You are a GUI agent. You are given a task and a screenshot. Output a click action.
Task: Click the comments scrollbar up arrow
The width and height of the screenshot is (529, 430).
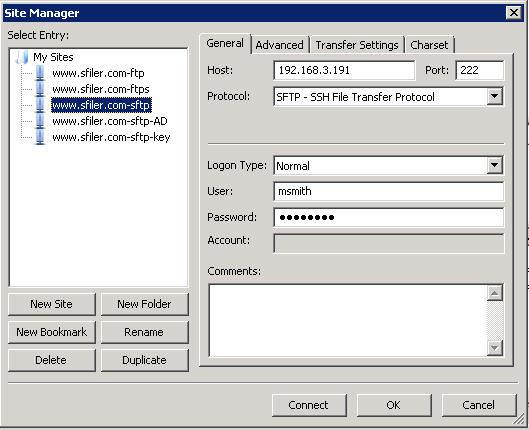495,293
